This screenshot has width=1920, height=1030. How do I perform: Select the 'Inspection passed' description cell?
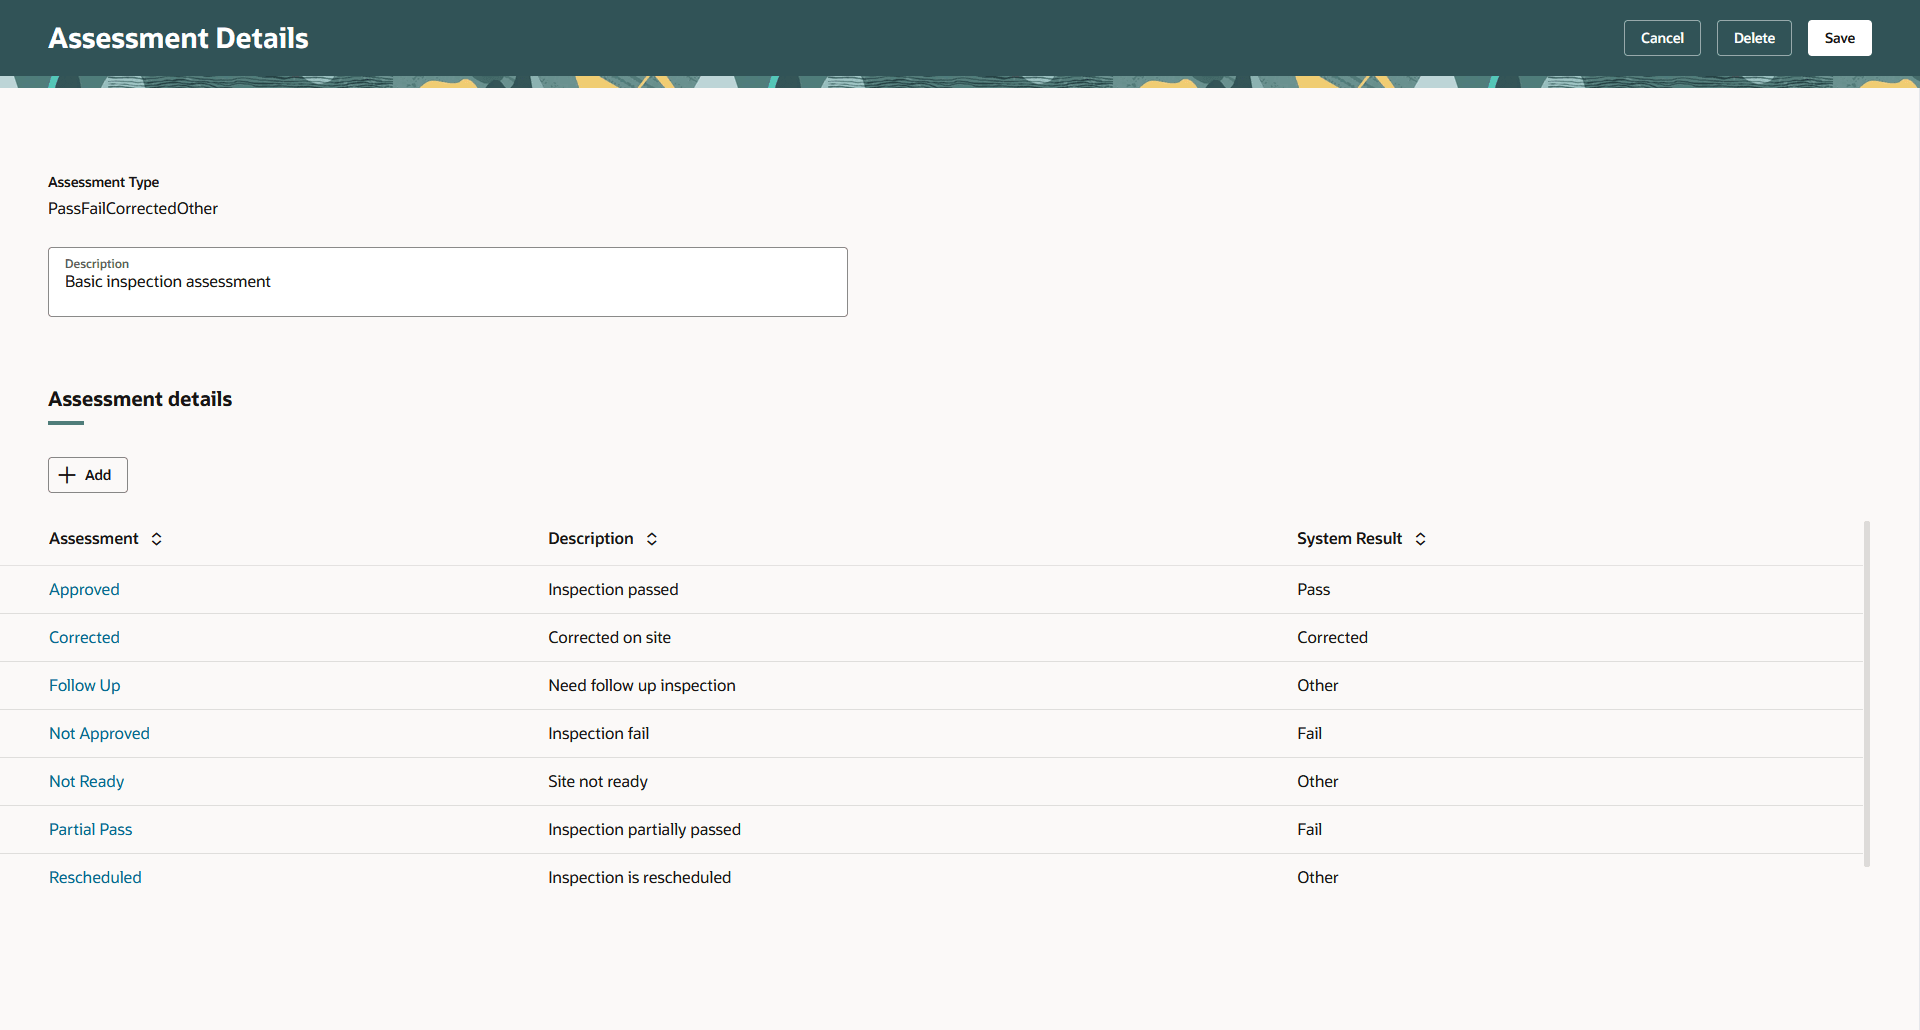coord(613,590)
